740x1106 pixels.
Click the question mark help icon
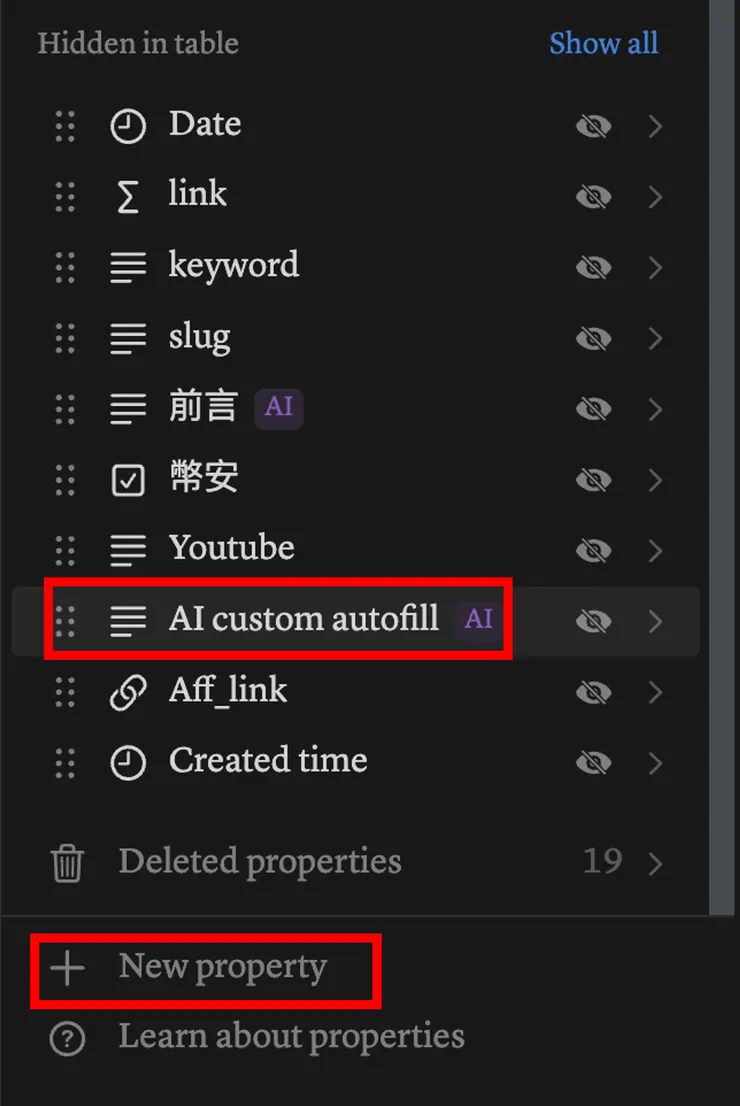click(67, 1039)
